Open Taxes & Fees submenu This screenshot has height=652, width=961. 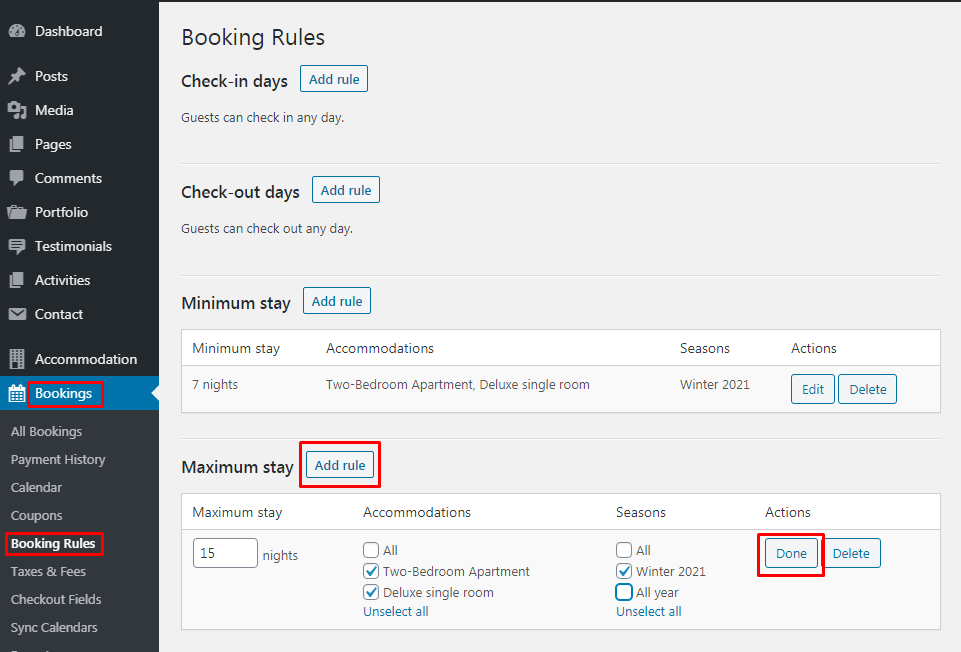pos(48,572)
